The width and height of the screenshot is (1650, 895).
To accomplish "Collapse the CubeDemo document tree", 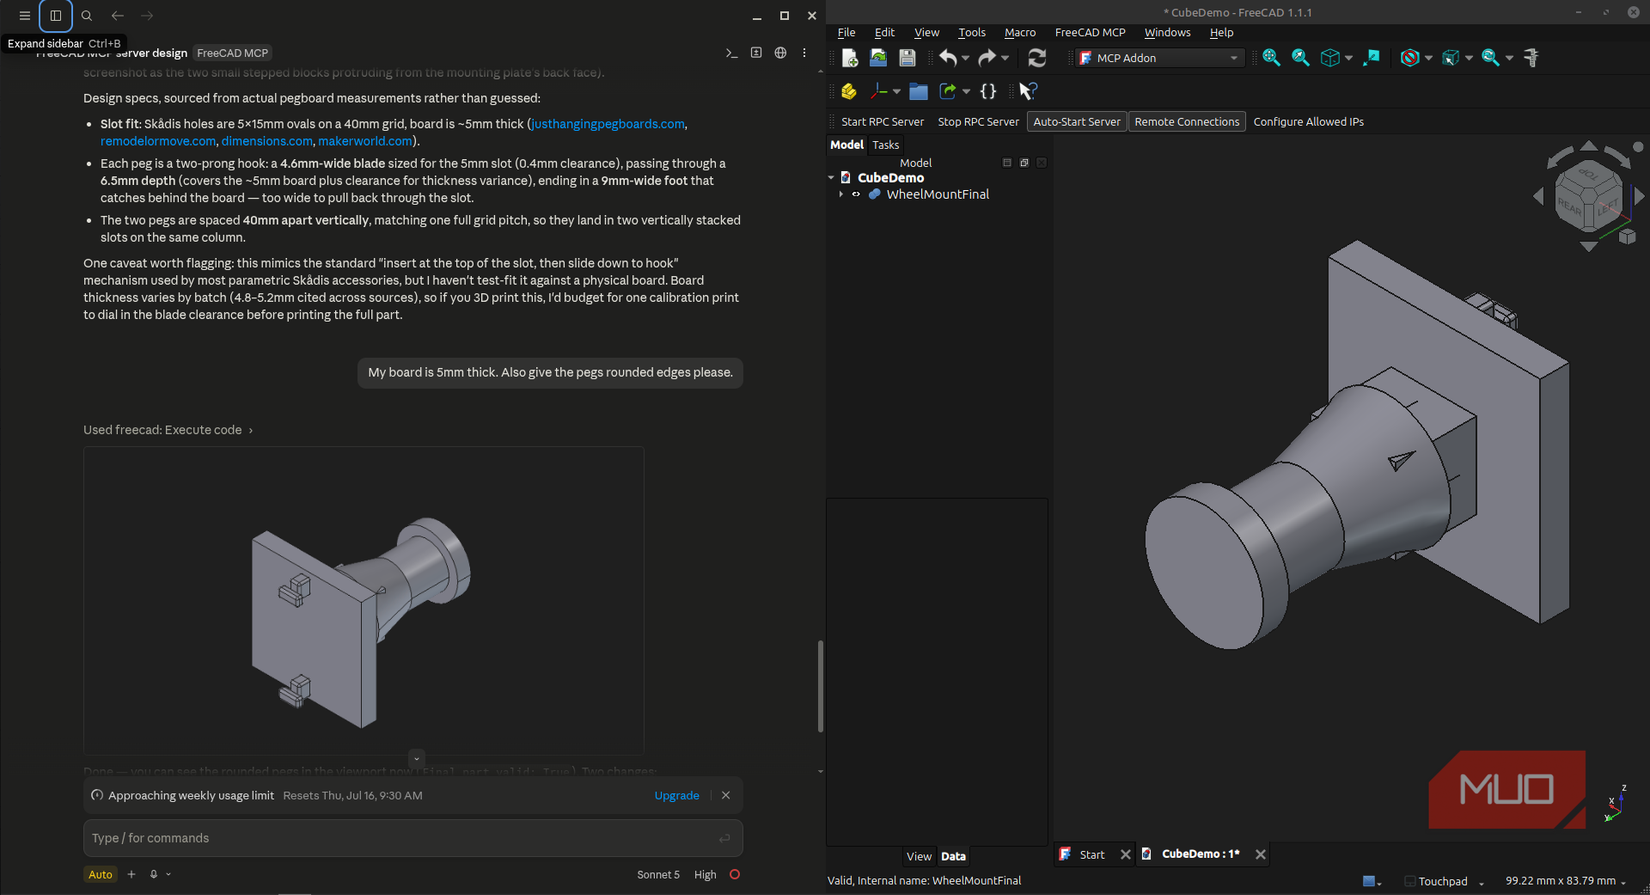I will coord(831,178).
